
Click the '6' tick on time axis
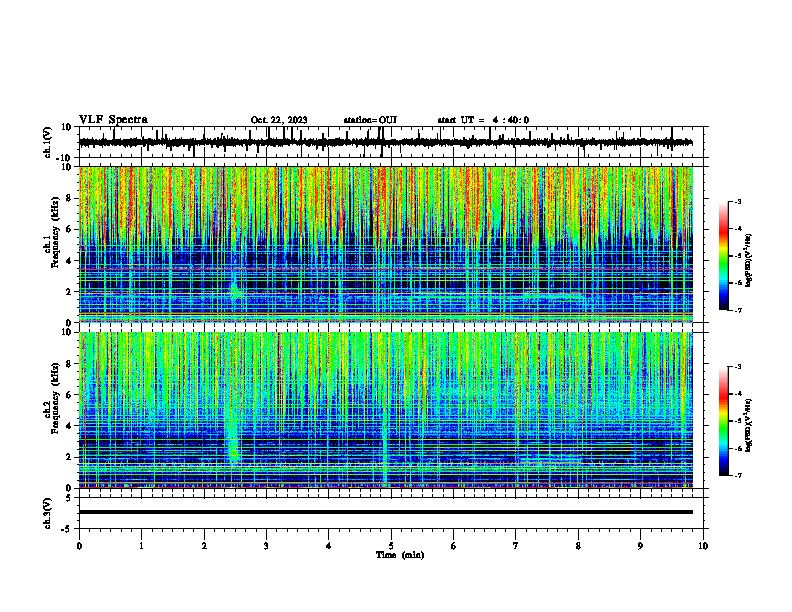(x=454, y=546)
